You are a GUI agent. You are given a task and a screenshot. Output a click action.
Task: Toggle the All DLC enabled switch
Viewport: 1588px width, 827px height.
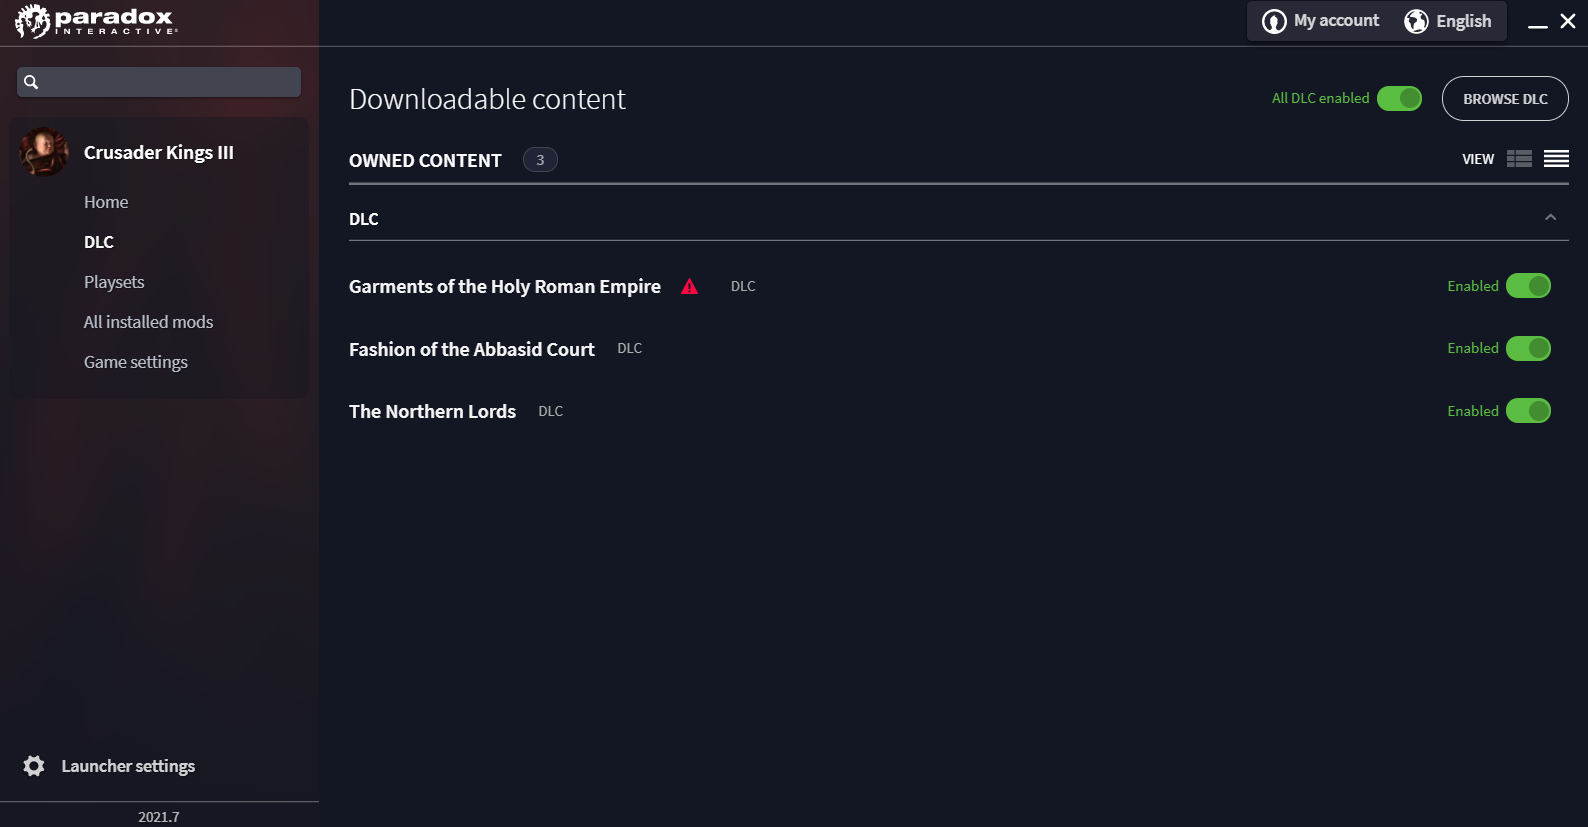(x=1399, y=98)
